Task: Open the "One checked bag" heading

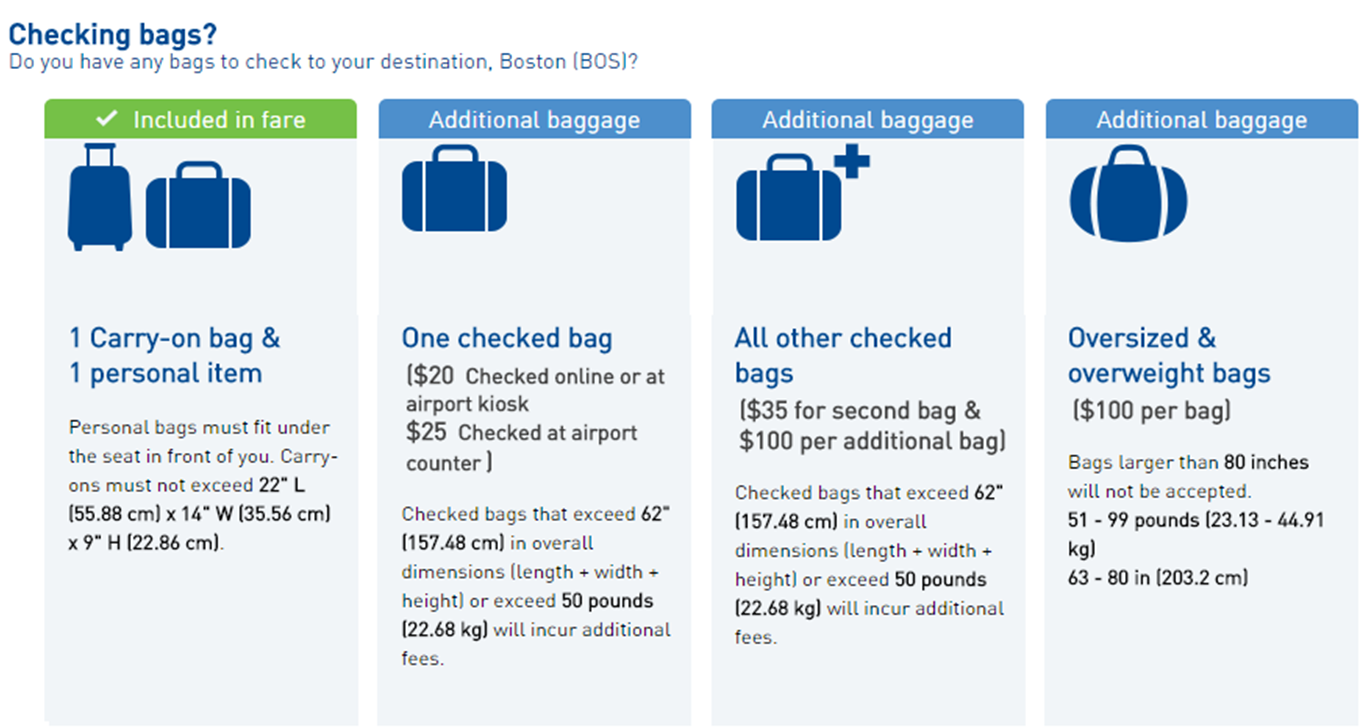Action: [x=506, y=338]
